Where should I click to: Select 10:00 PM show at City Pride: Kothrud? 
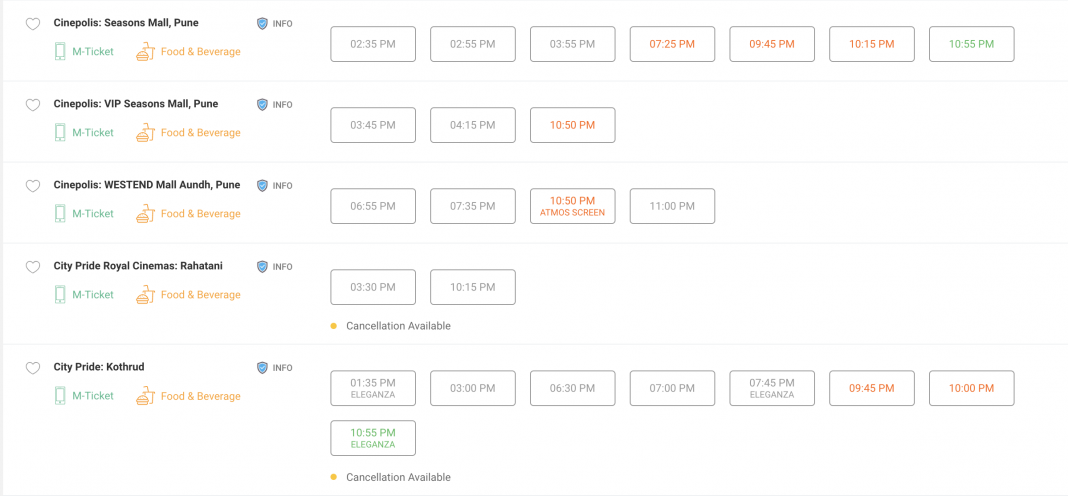[971, 388]
